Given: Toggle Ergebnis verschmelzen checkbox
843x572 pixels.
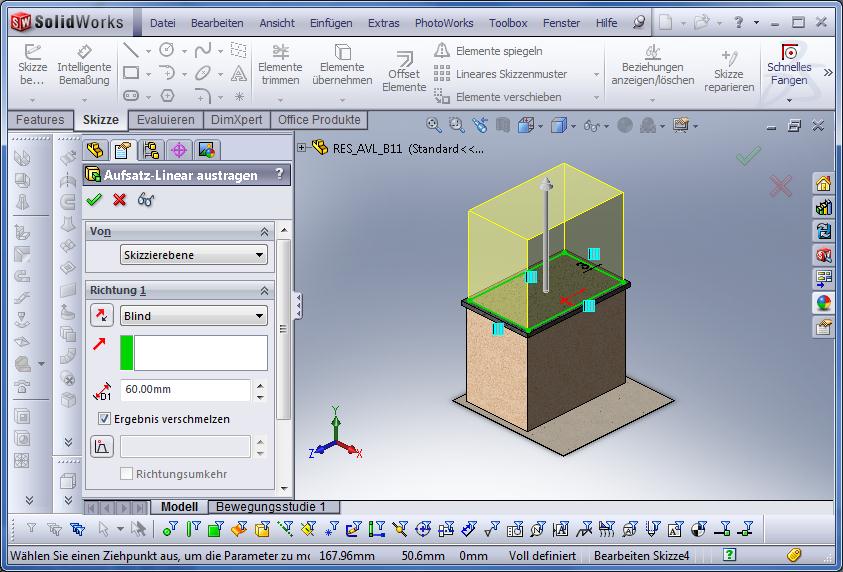Looking at the screenshot, I should (105, 419).
